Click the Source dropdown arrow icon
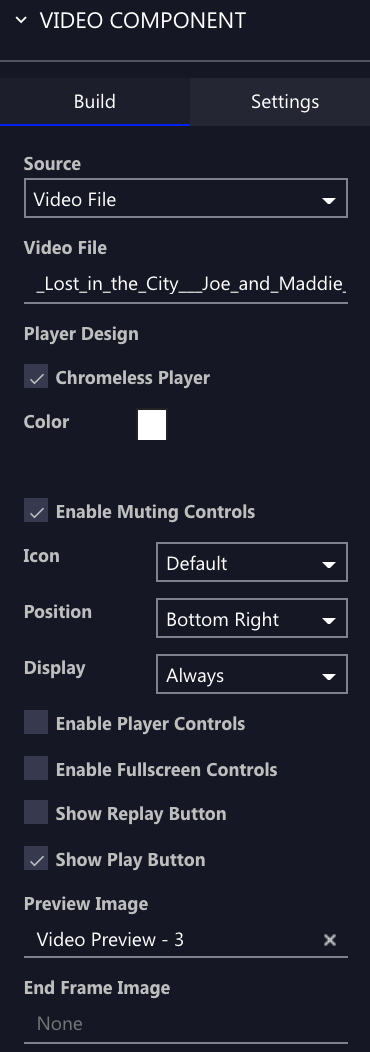 click(328, 201)
